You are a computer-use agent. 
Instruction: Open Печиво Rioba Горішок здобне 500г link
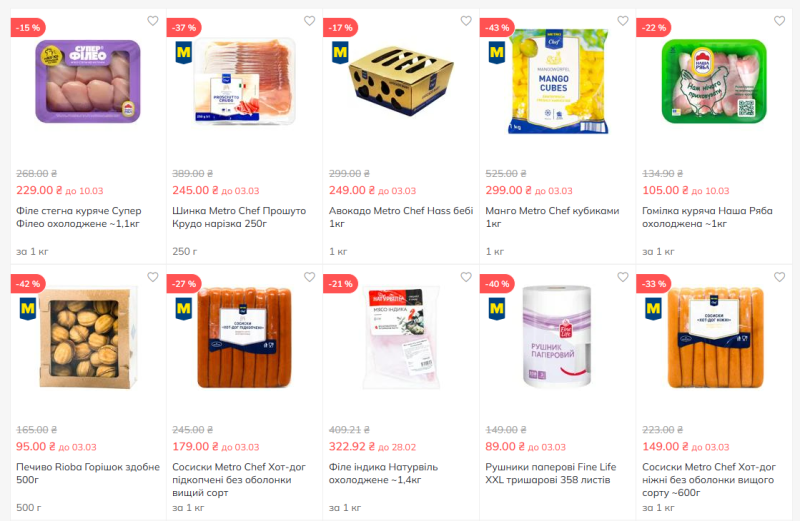point(88,473)
